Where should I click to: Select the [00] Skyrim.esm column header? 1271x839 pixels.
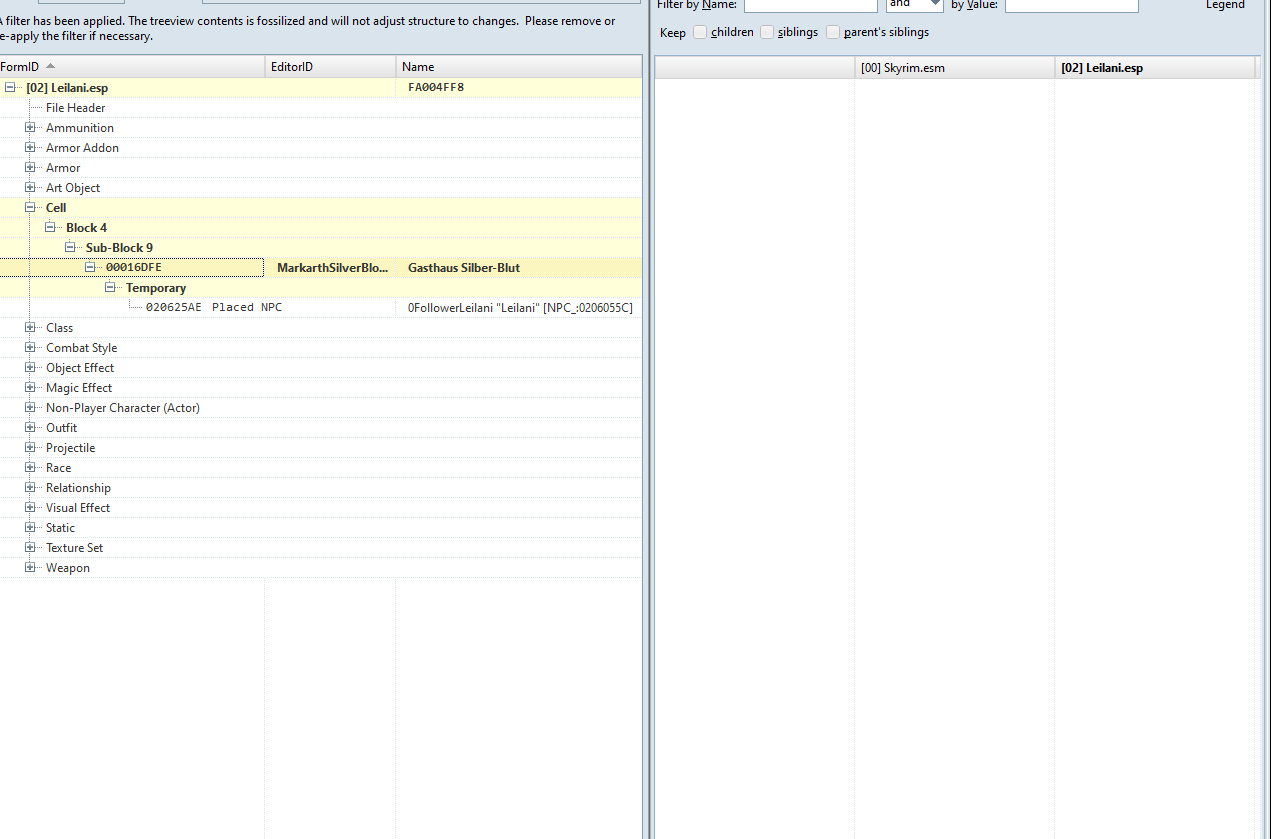(953, 68)
